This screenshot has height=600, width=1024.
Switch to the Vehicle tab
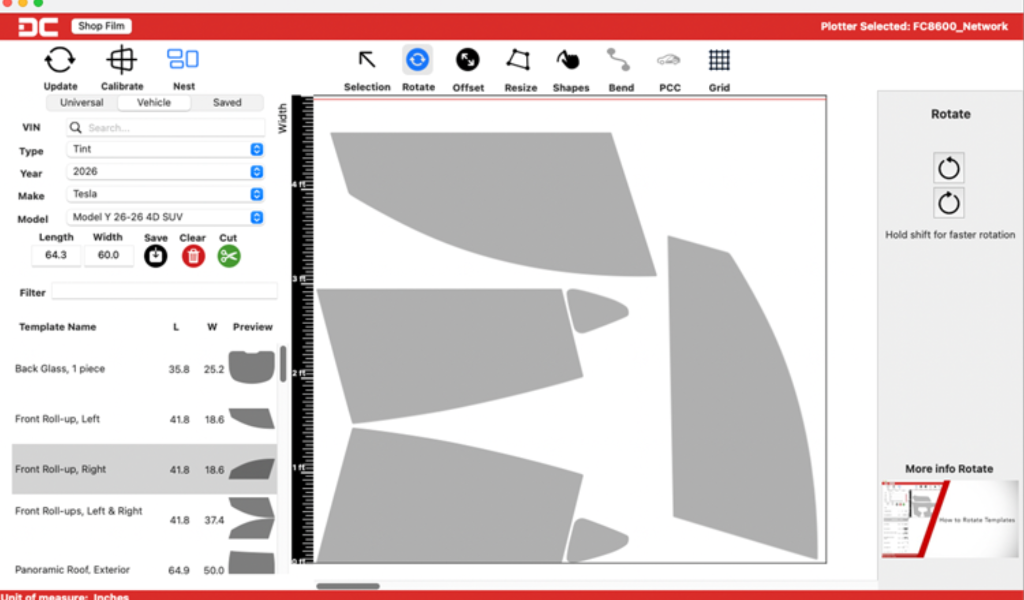point(153,103)
